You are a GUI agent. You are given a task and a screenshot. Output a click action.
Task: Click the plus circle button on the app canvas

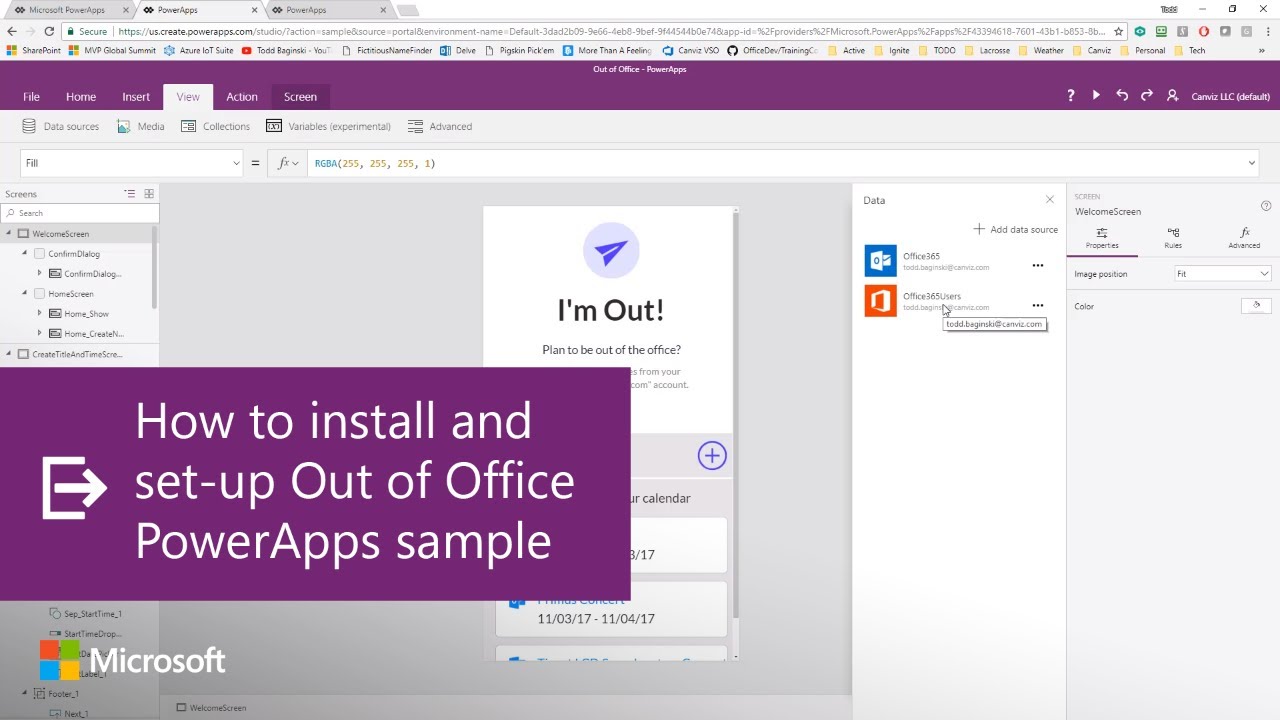click(x=712, y=456)
